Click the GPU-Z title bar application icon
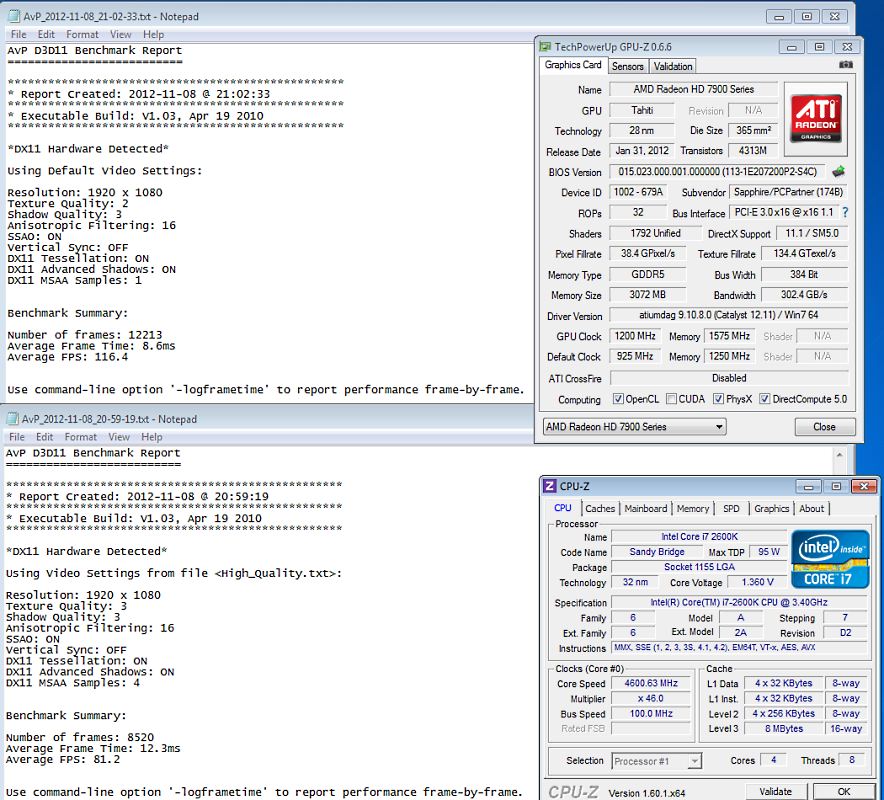Screen dimensions: 884x800 coord(545,47)
